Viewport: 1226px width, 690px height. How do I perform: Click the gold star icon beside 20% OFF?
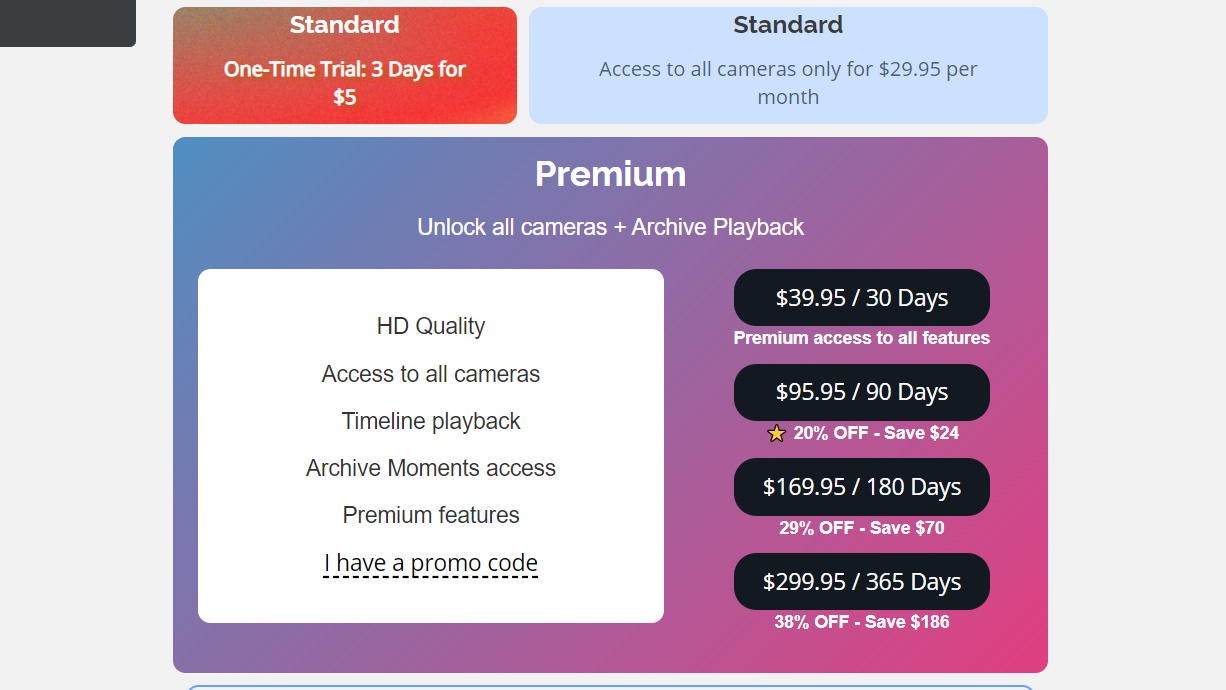click(x=777, y=434)
